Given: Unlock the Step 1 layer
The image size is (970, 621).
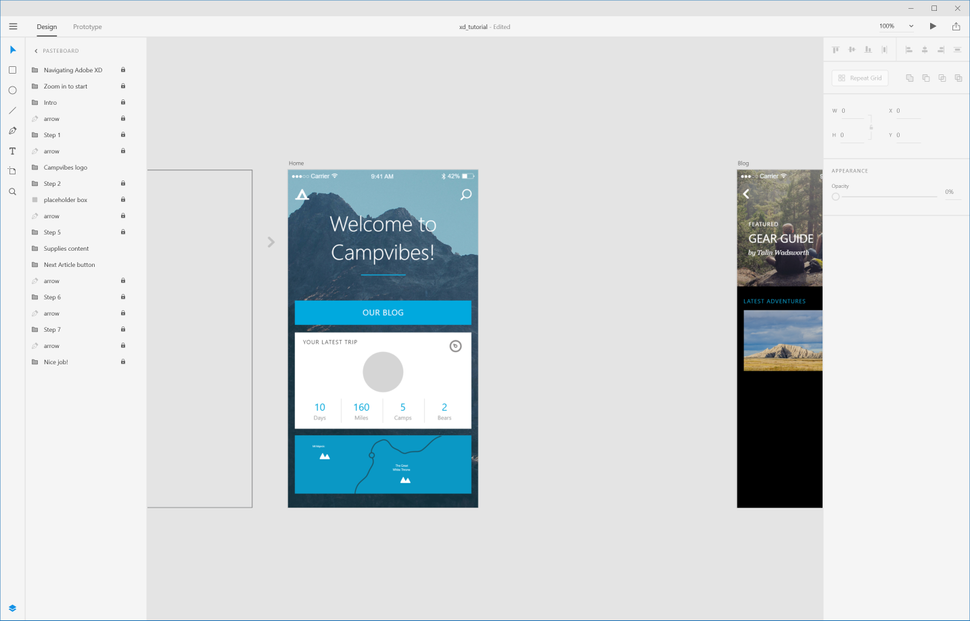Looking at the screenshot, I should point(122,134).
